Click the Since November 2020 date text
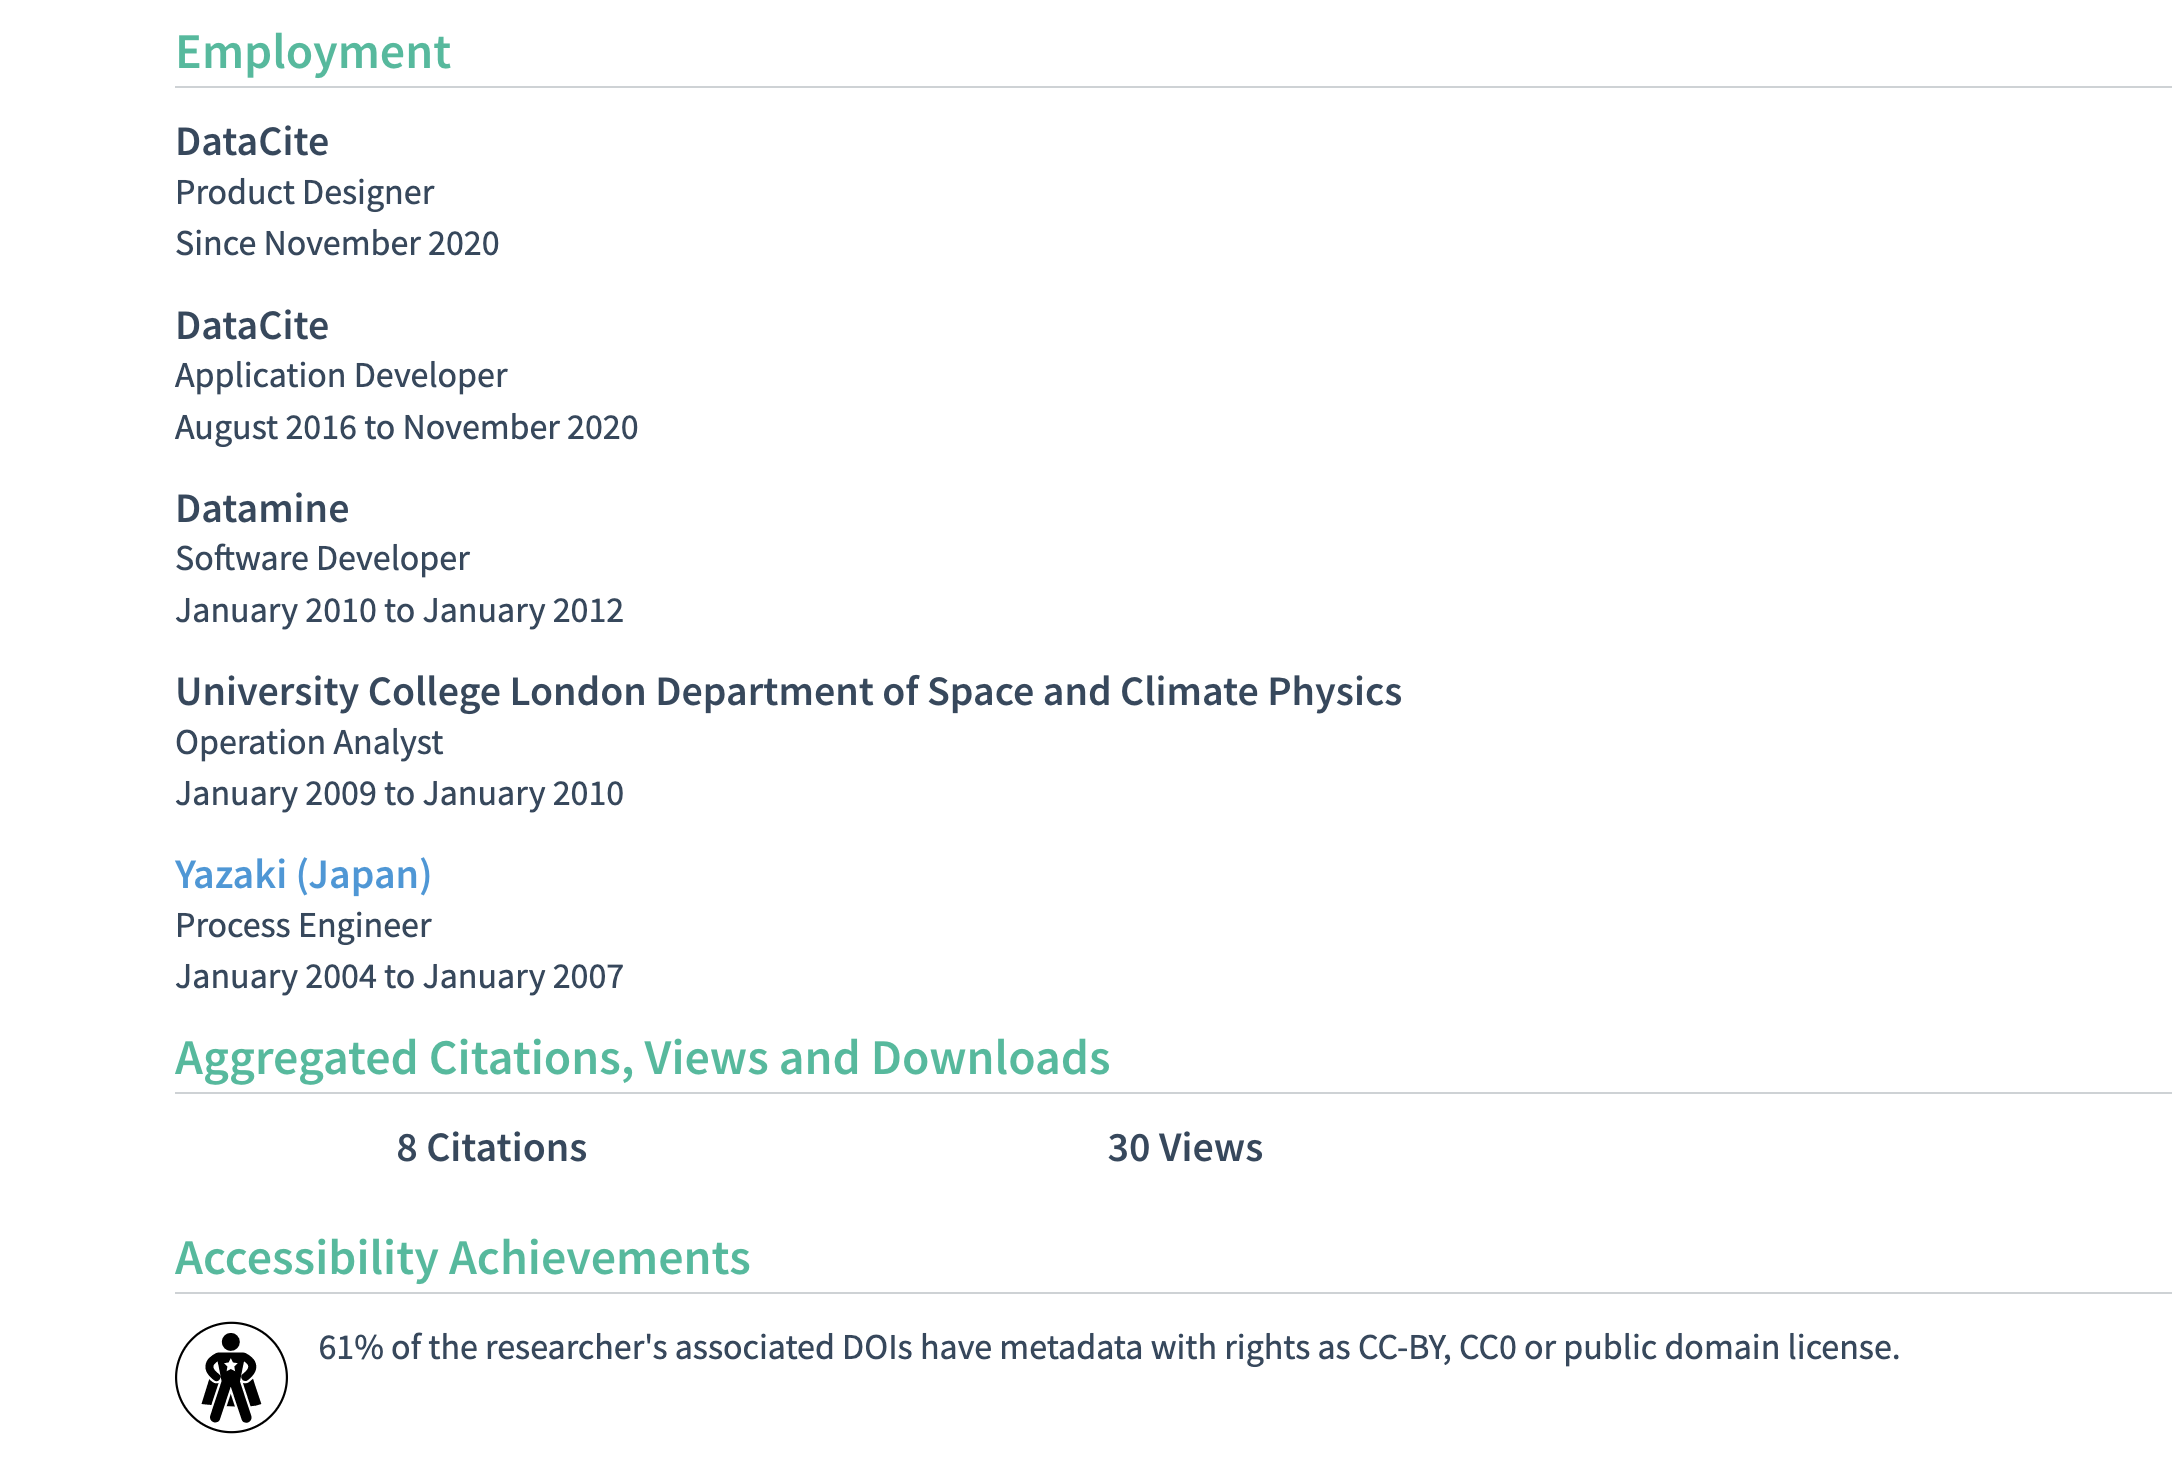 [337, 243]
